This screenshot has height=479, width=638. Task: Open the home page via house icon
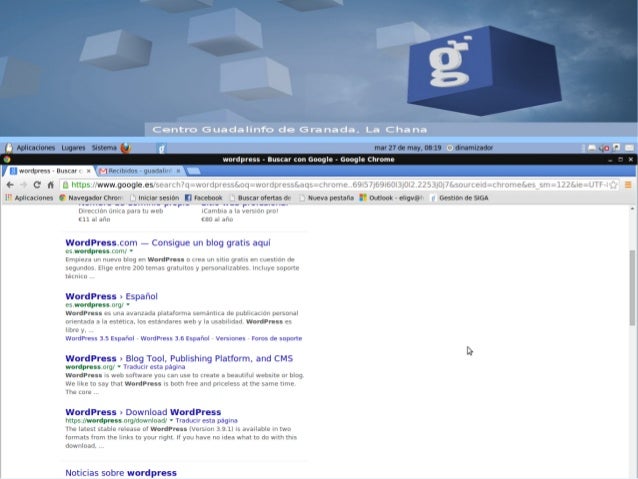click(50, 185)
